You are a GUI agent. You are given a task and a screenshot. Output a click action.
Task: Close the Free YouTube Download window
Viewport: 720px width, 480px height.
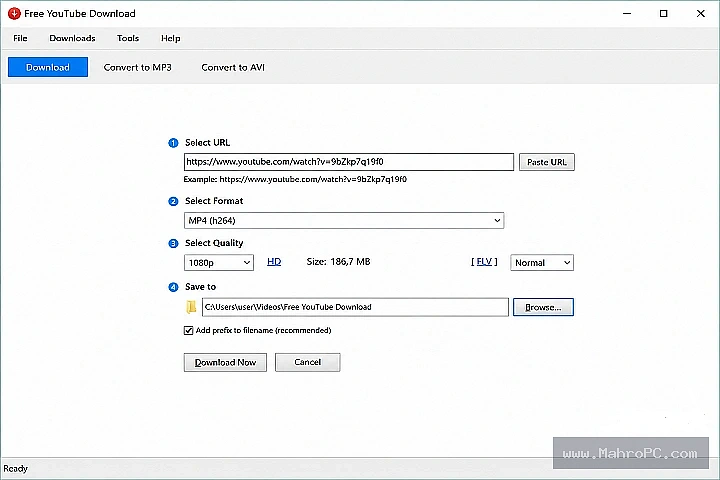point(701,13)
